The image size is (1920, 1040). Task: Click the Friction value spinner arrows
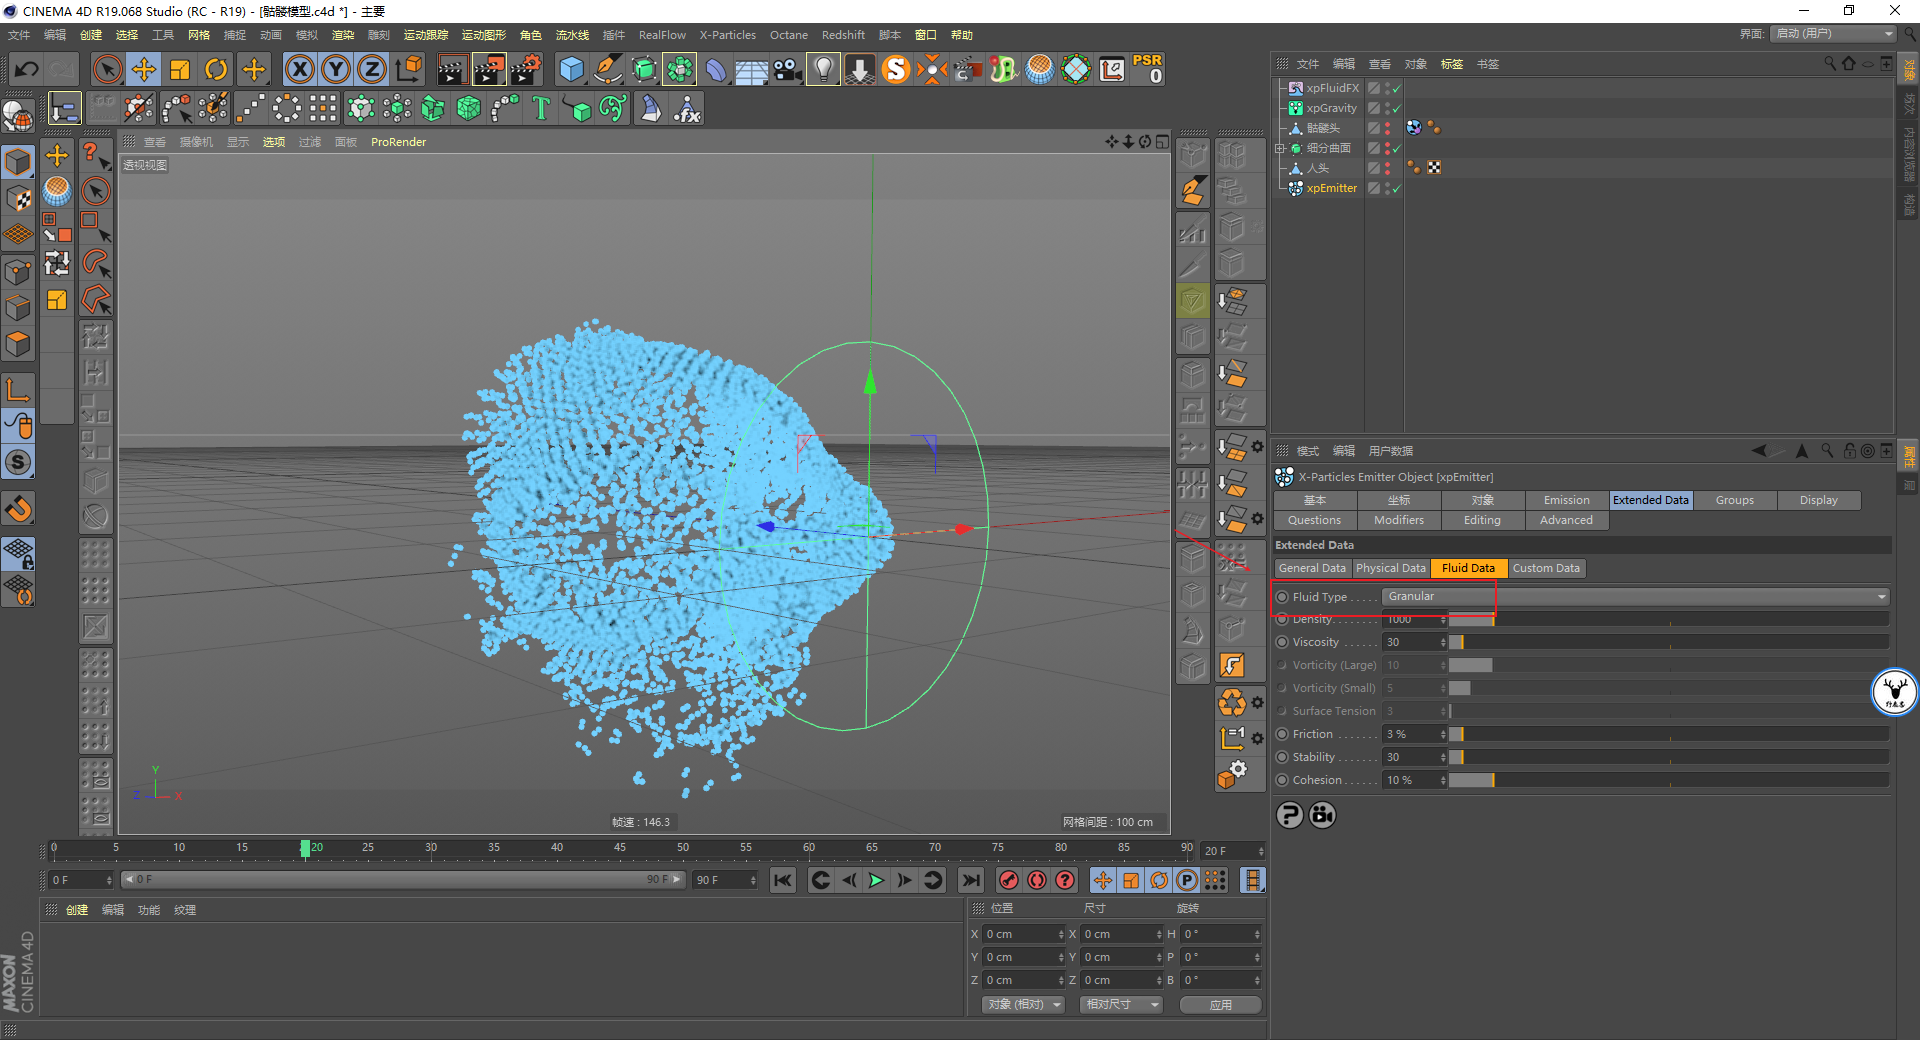click(1443, 734)
